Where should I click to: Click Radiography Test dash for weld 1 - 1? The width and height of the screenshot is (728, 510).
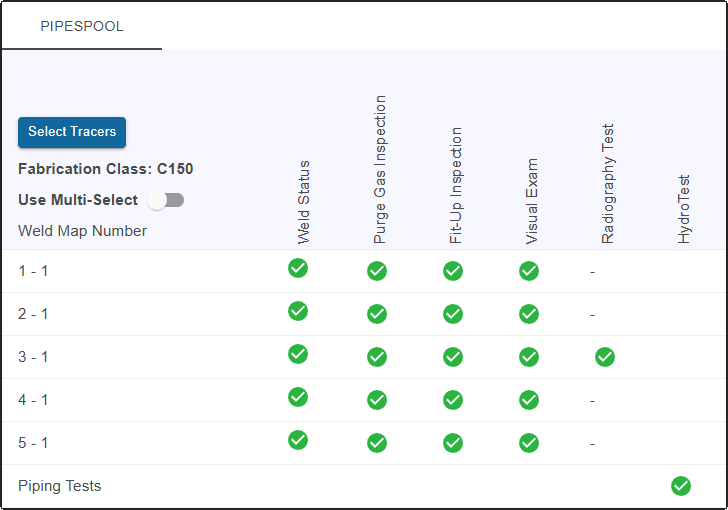coord(592,272)
